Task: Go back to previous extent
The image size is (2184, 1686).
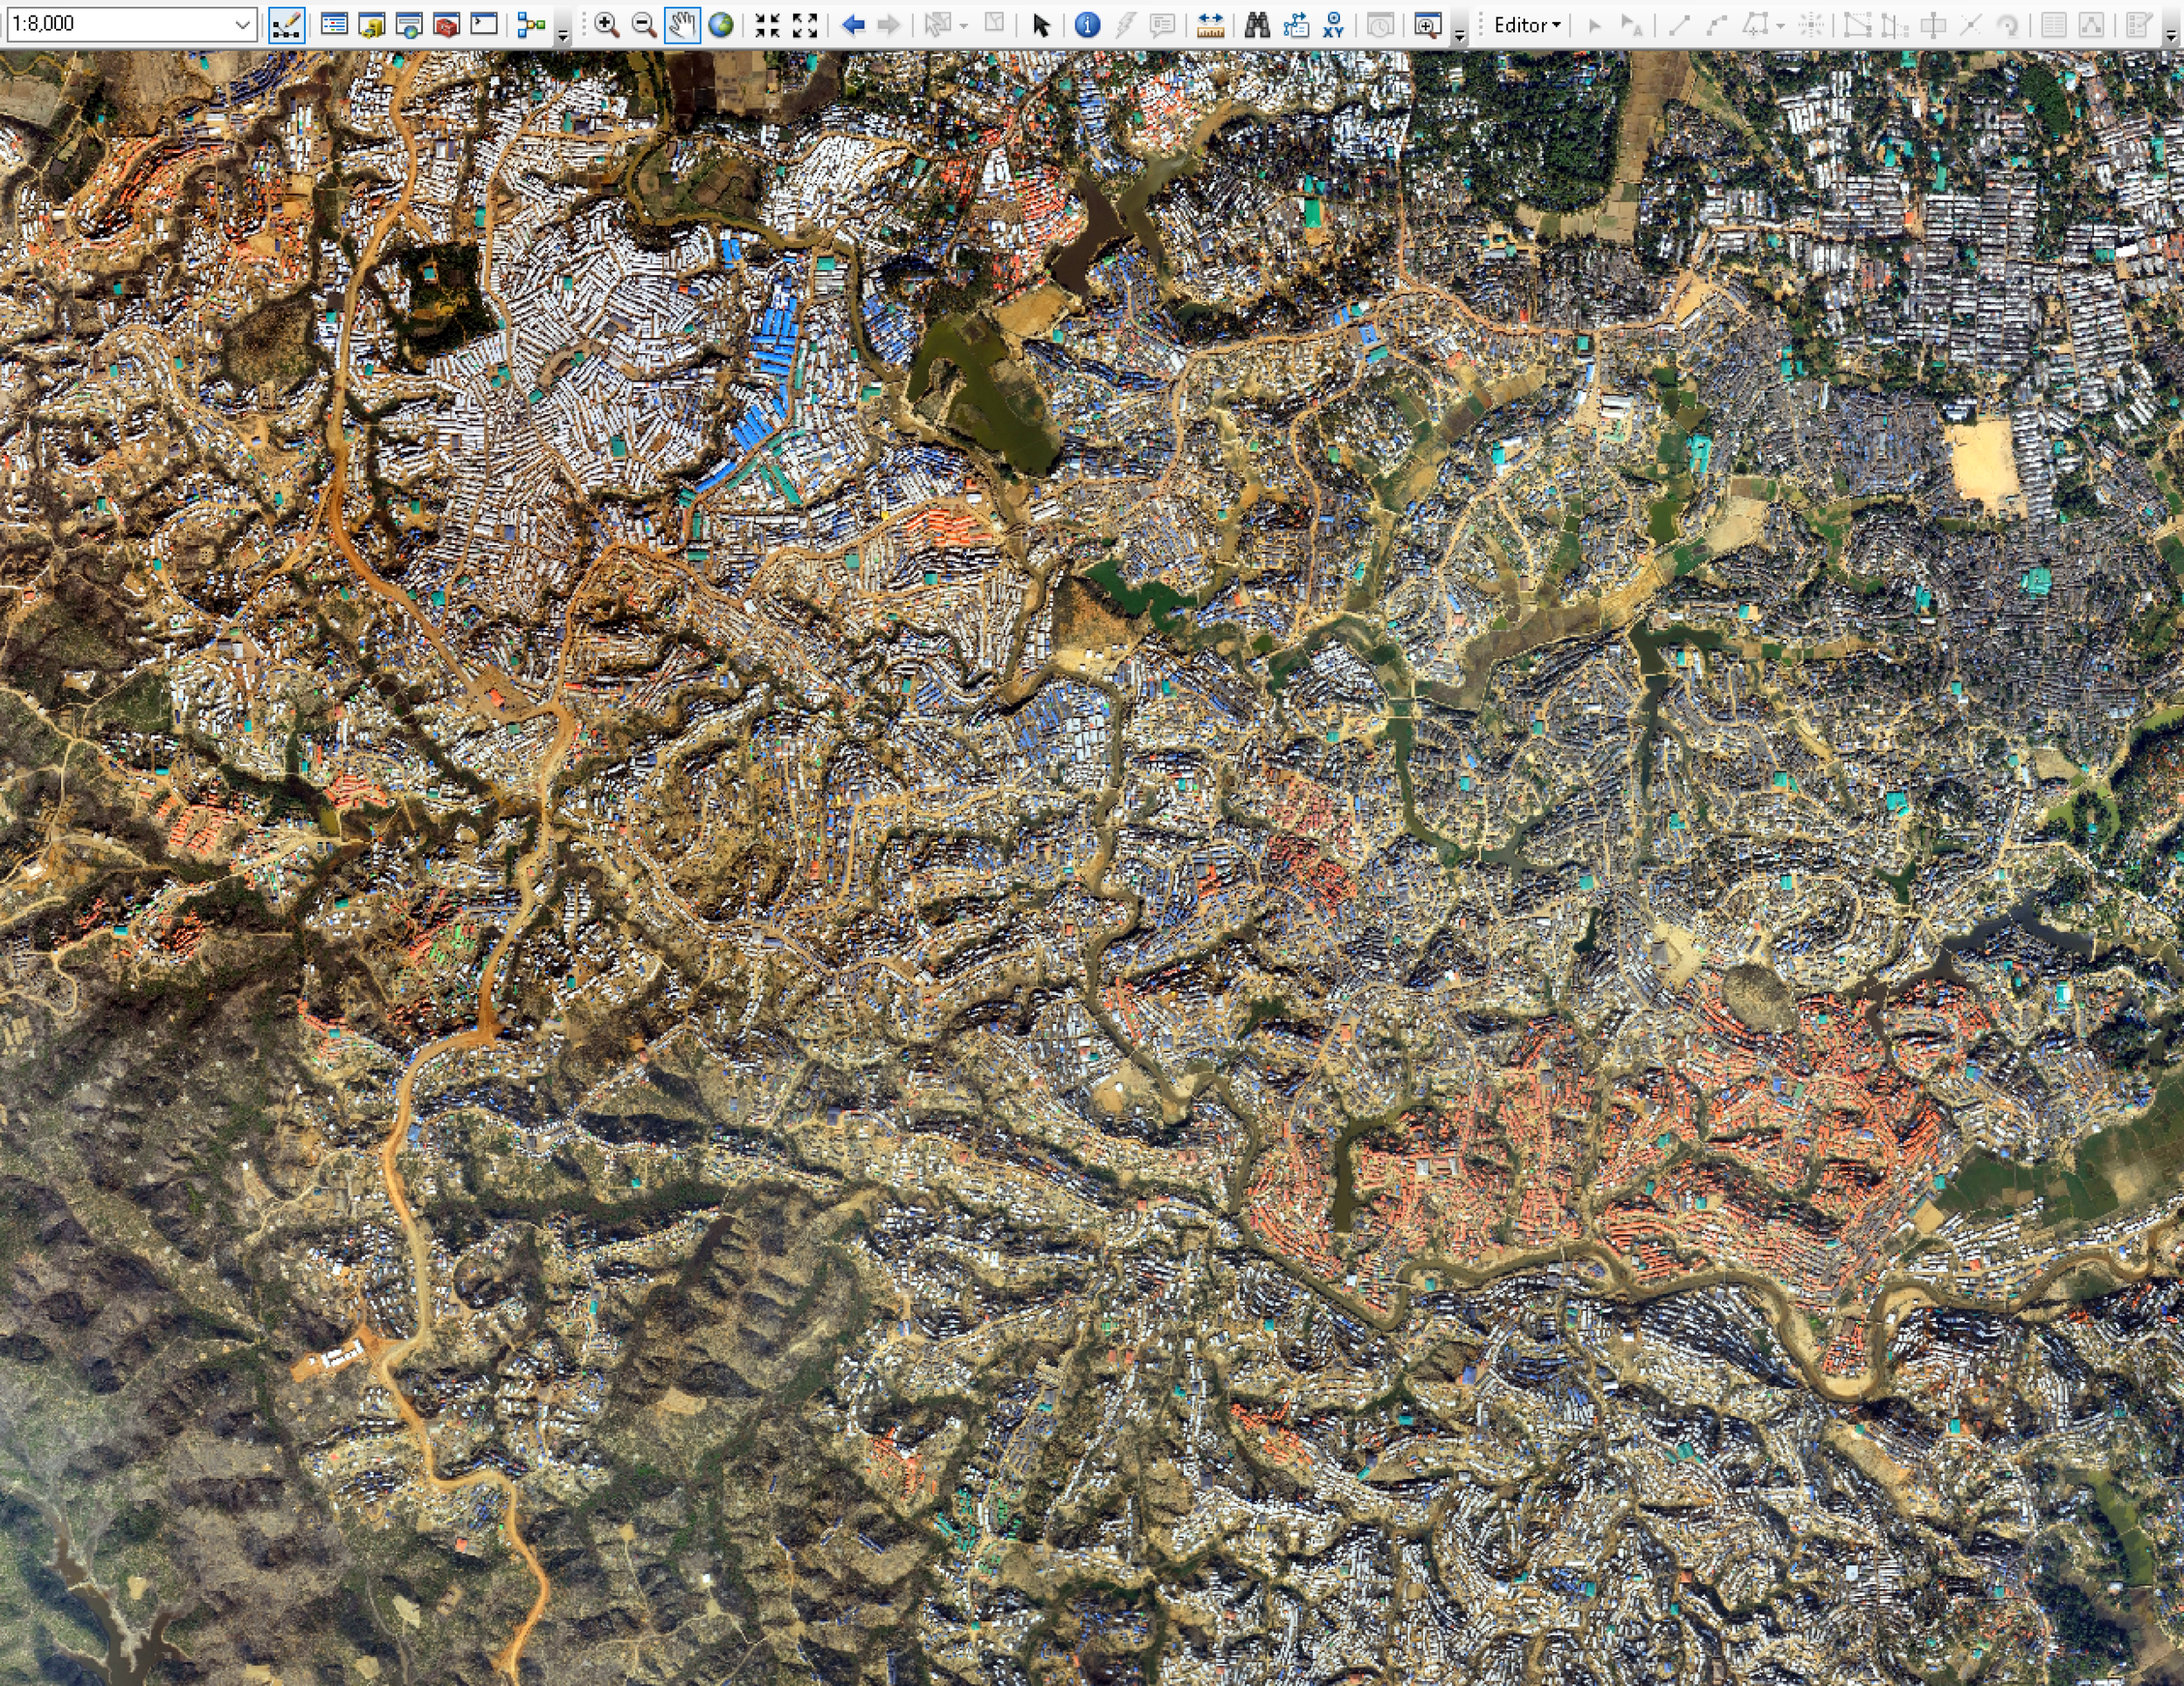Action: tap(852, 25)
